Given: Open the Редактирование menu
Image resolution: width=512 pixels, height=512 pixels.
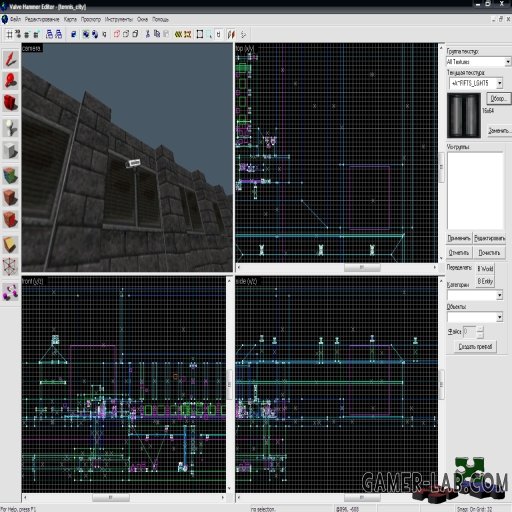Looking at the screenshot, I should pos(42,19).
